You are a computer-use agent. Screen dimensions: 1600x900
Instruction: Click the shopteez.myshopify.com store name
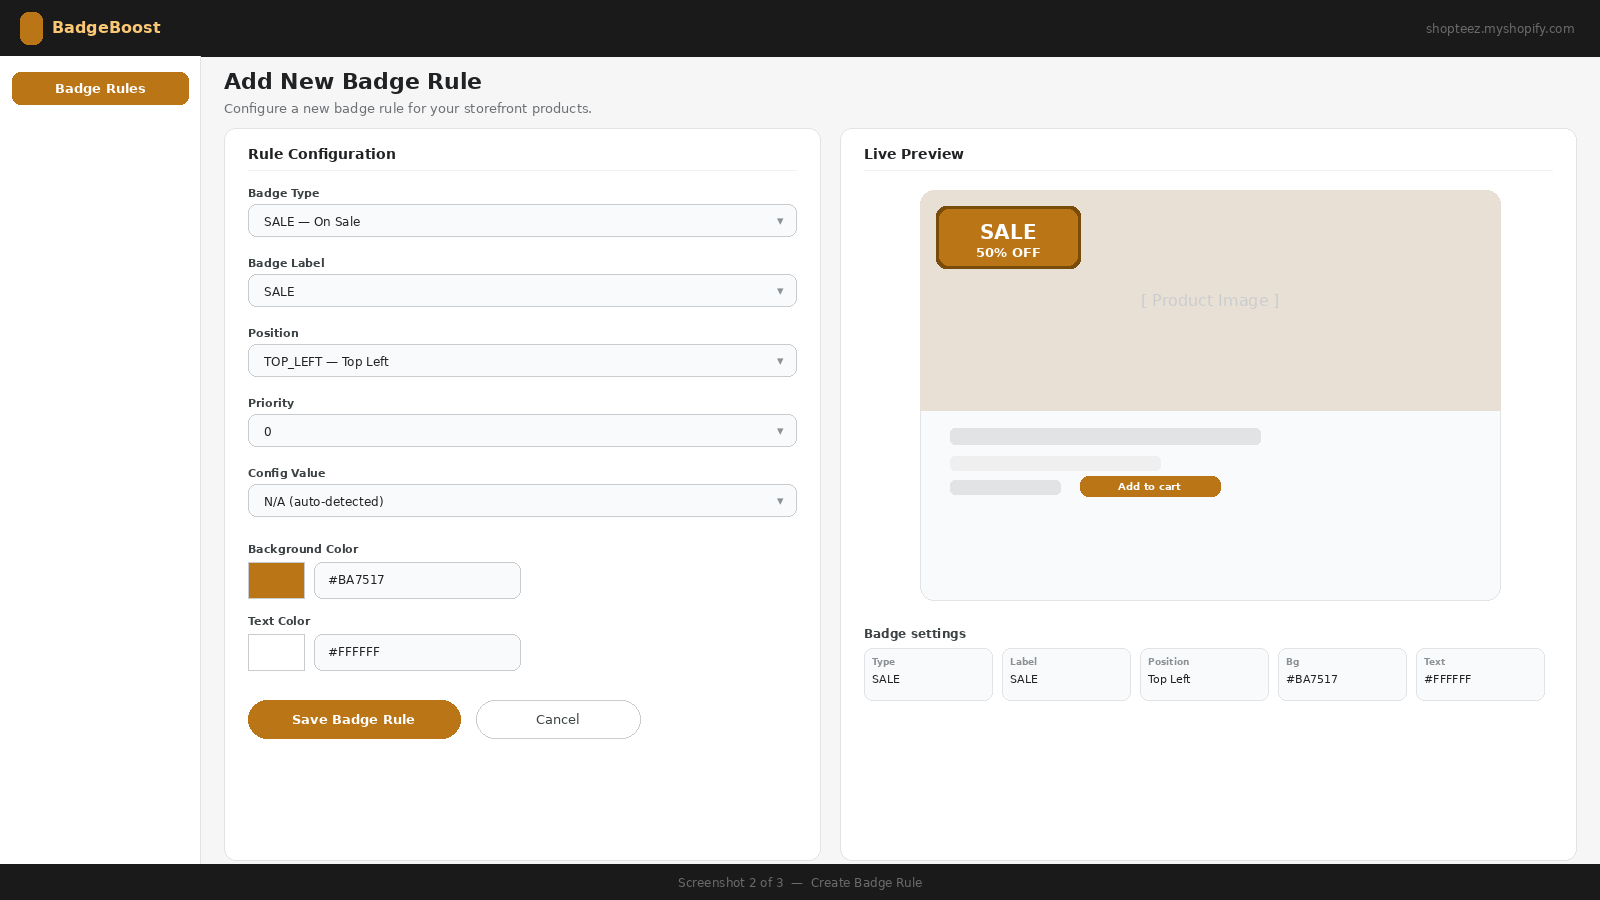coord(1500,29)
